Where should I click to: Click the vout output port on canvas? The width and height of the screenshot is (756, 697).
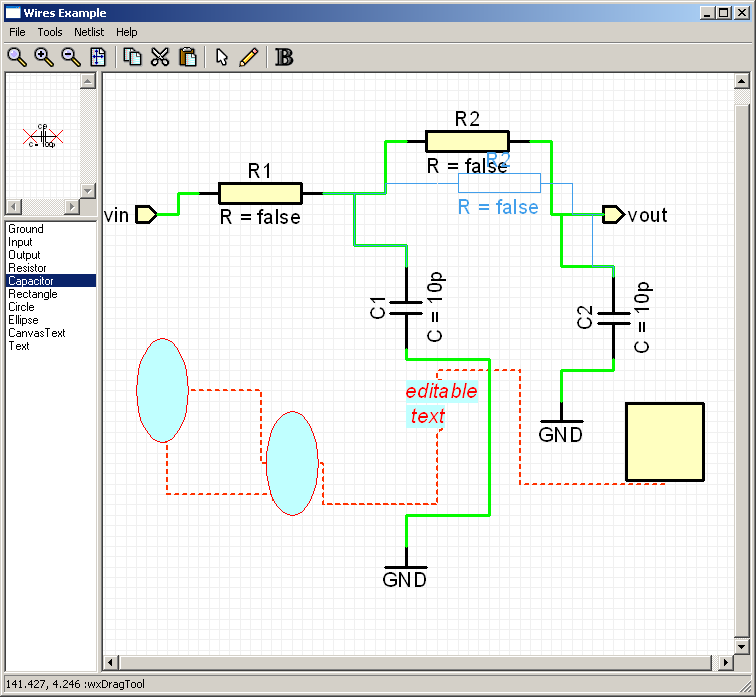(613, 214)
